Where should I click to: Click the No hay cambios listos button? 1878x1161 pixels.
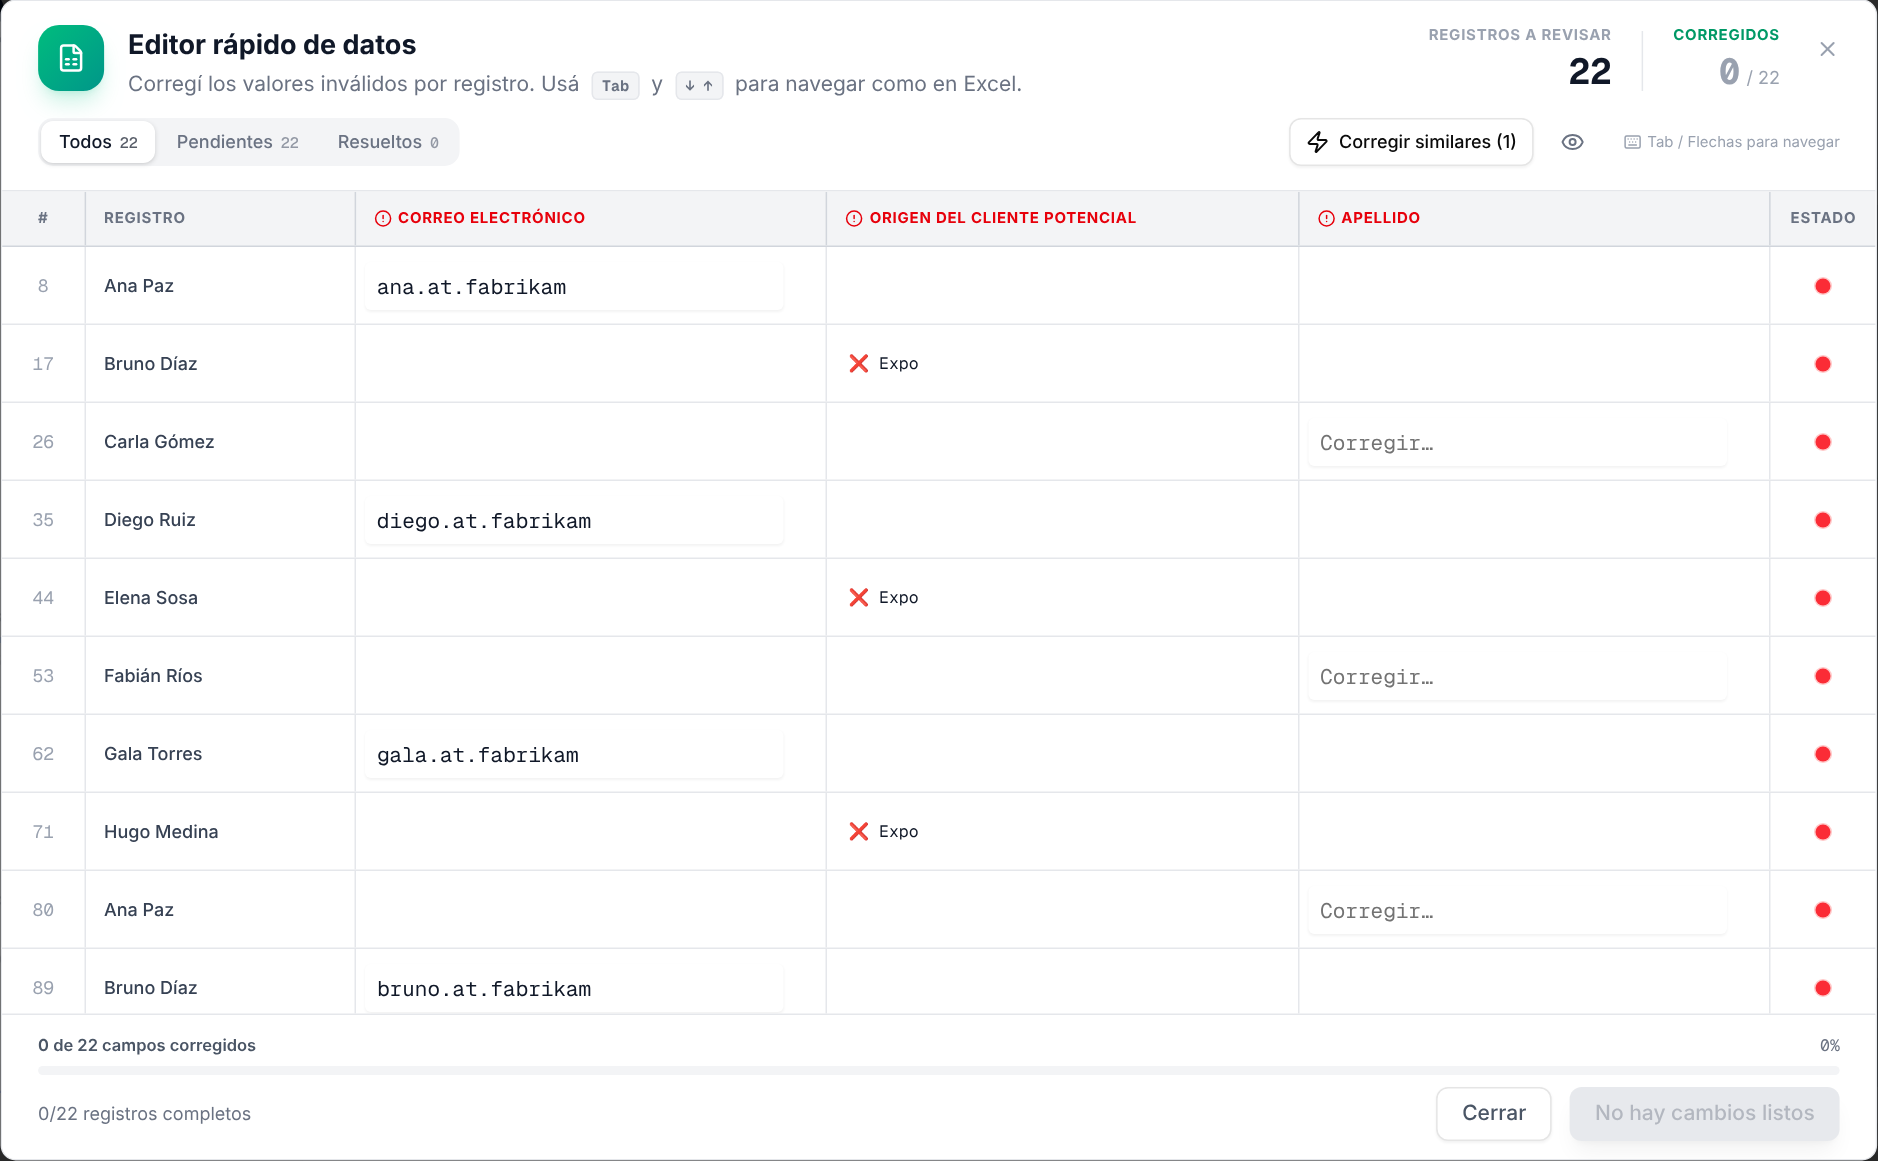point(1704,1113)
